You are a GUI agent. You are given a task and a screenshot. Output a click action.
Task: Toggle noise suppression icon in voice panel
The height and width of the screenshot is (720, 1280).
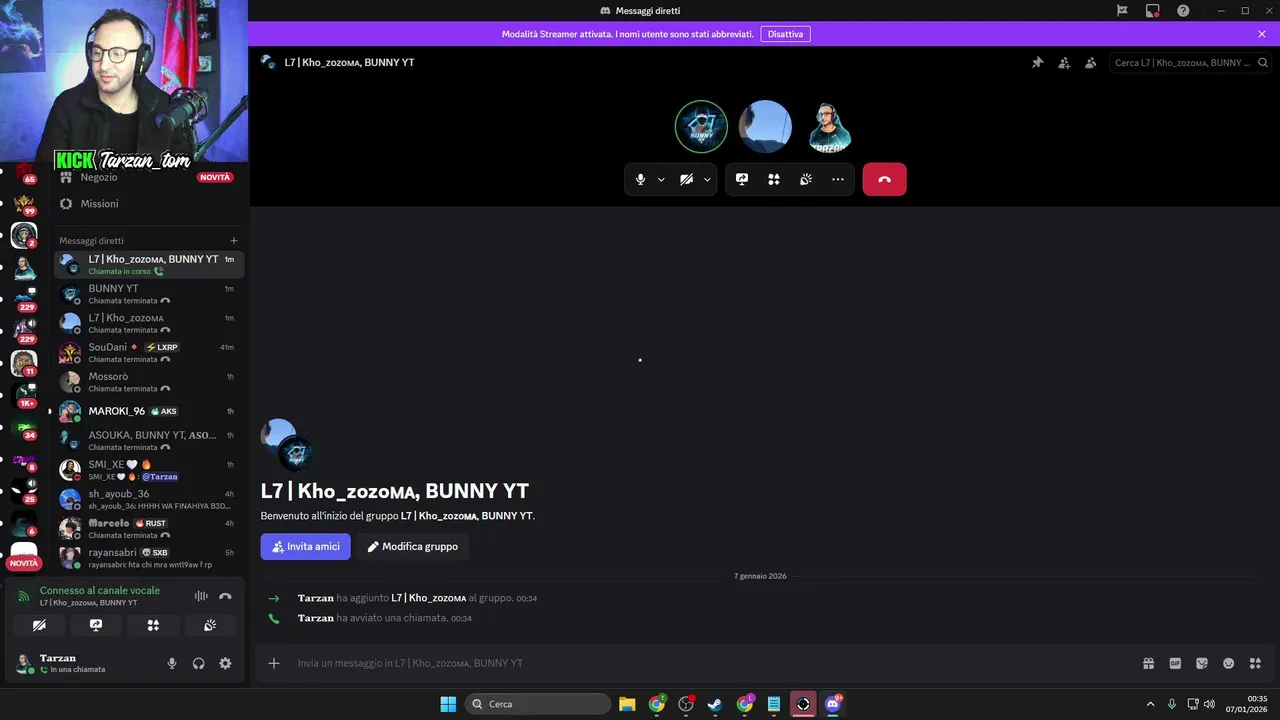(x=201, y=596)
